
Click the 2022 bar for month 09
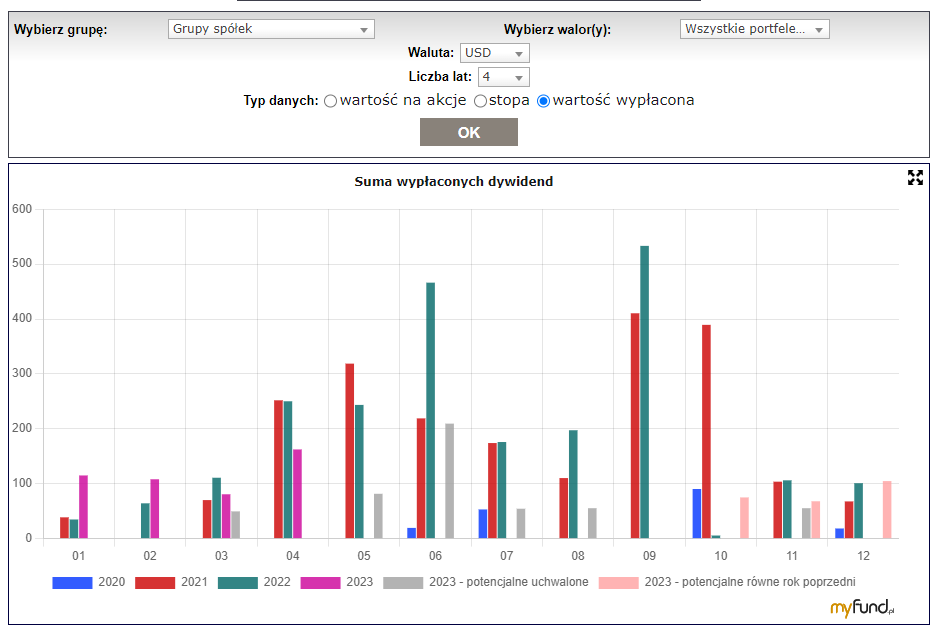point(644,392)
